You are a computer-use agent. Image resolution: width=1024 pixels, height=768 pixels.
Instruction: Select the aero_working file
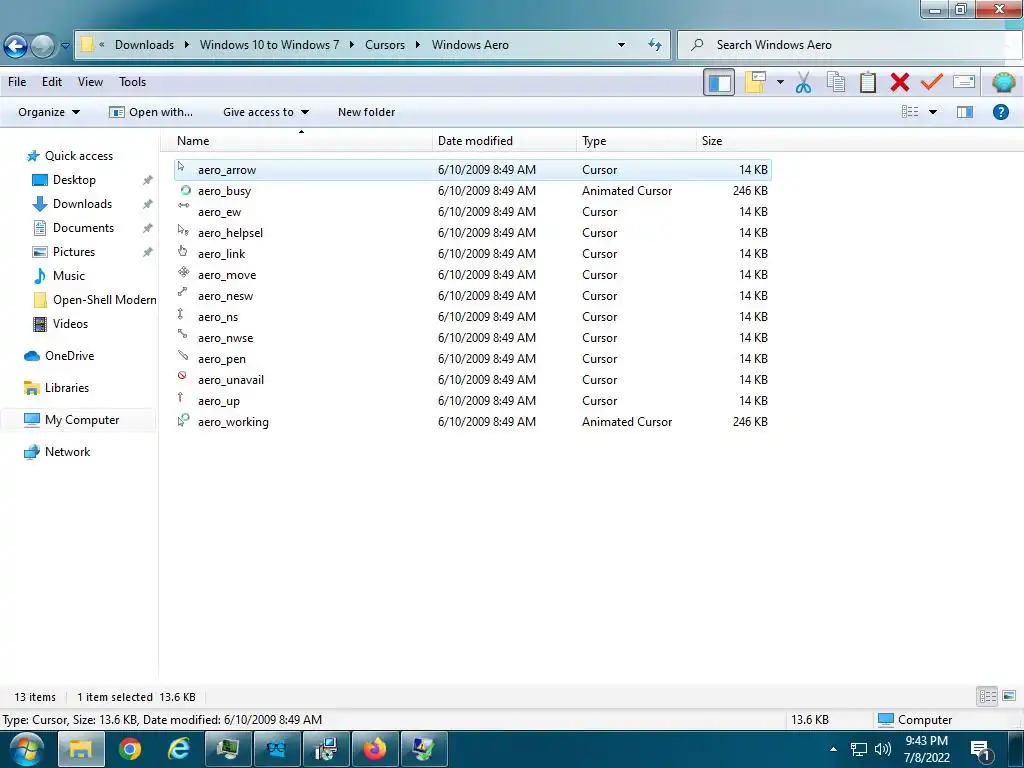(x=473, y=422)
